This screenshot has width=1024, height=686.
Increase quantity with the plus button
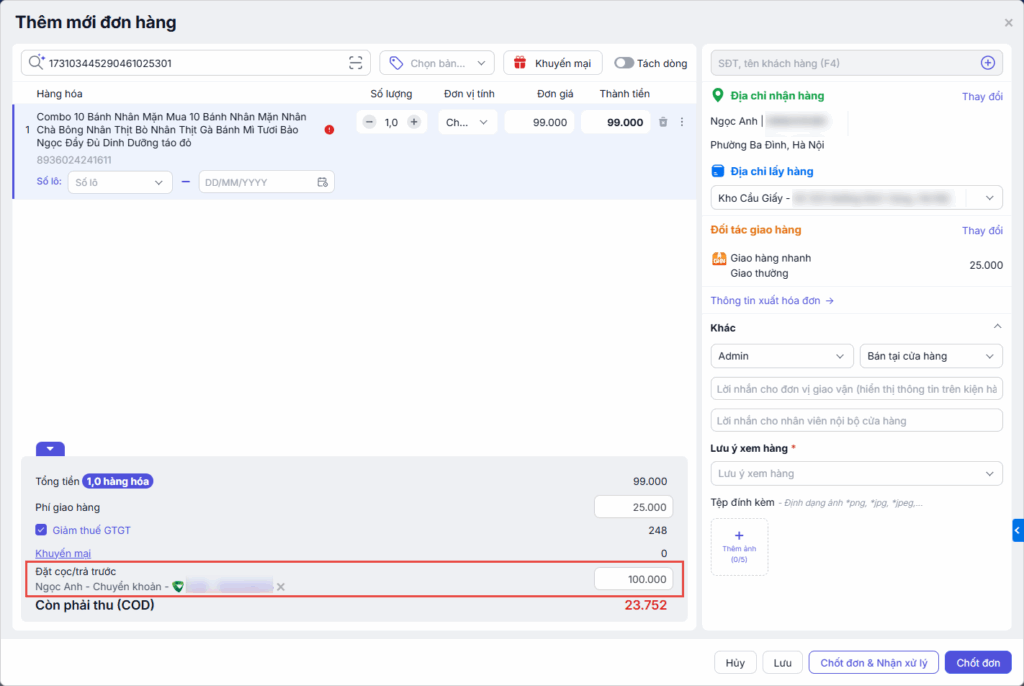coord(414,122)
